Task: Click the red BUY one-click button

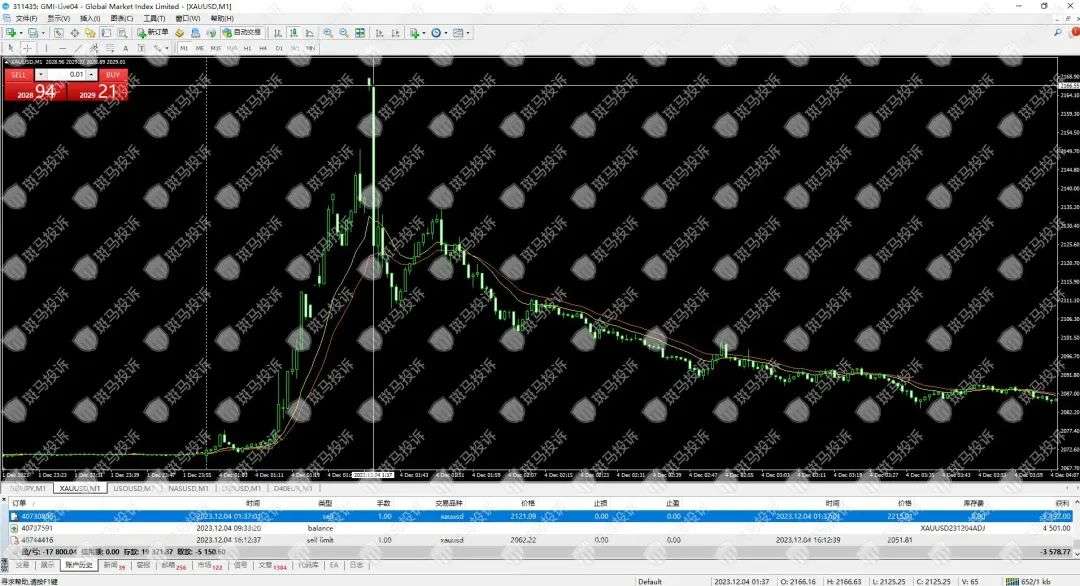Action: (113, 74)
